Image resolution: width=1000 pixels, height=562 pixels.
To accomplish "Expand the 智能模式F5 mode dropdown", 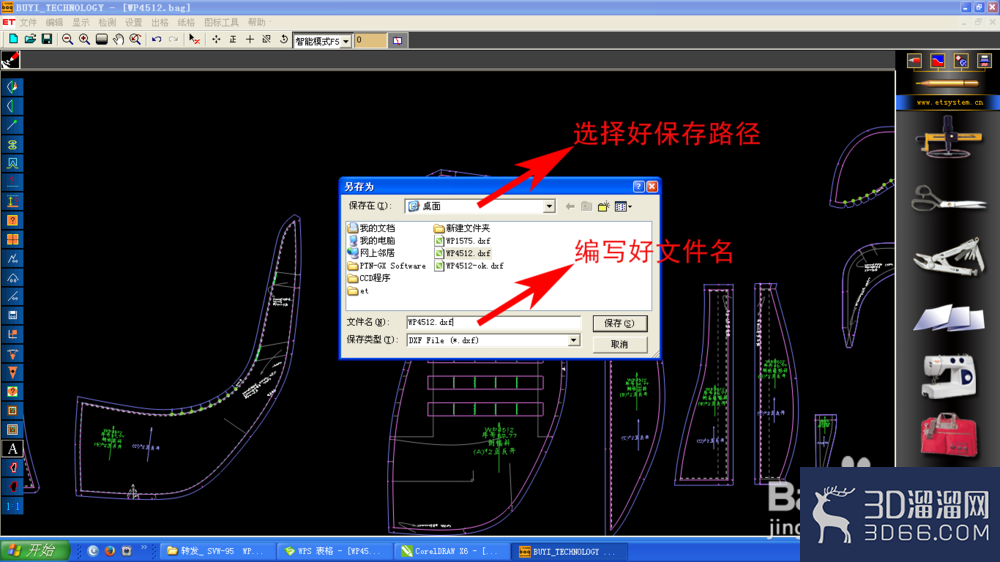I will tap(346, 41).
